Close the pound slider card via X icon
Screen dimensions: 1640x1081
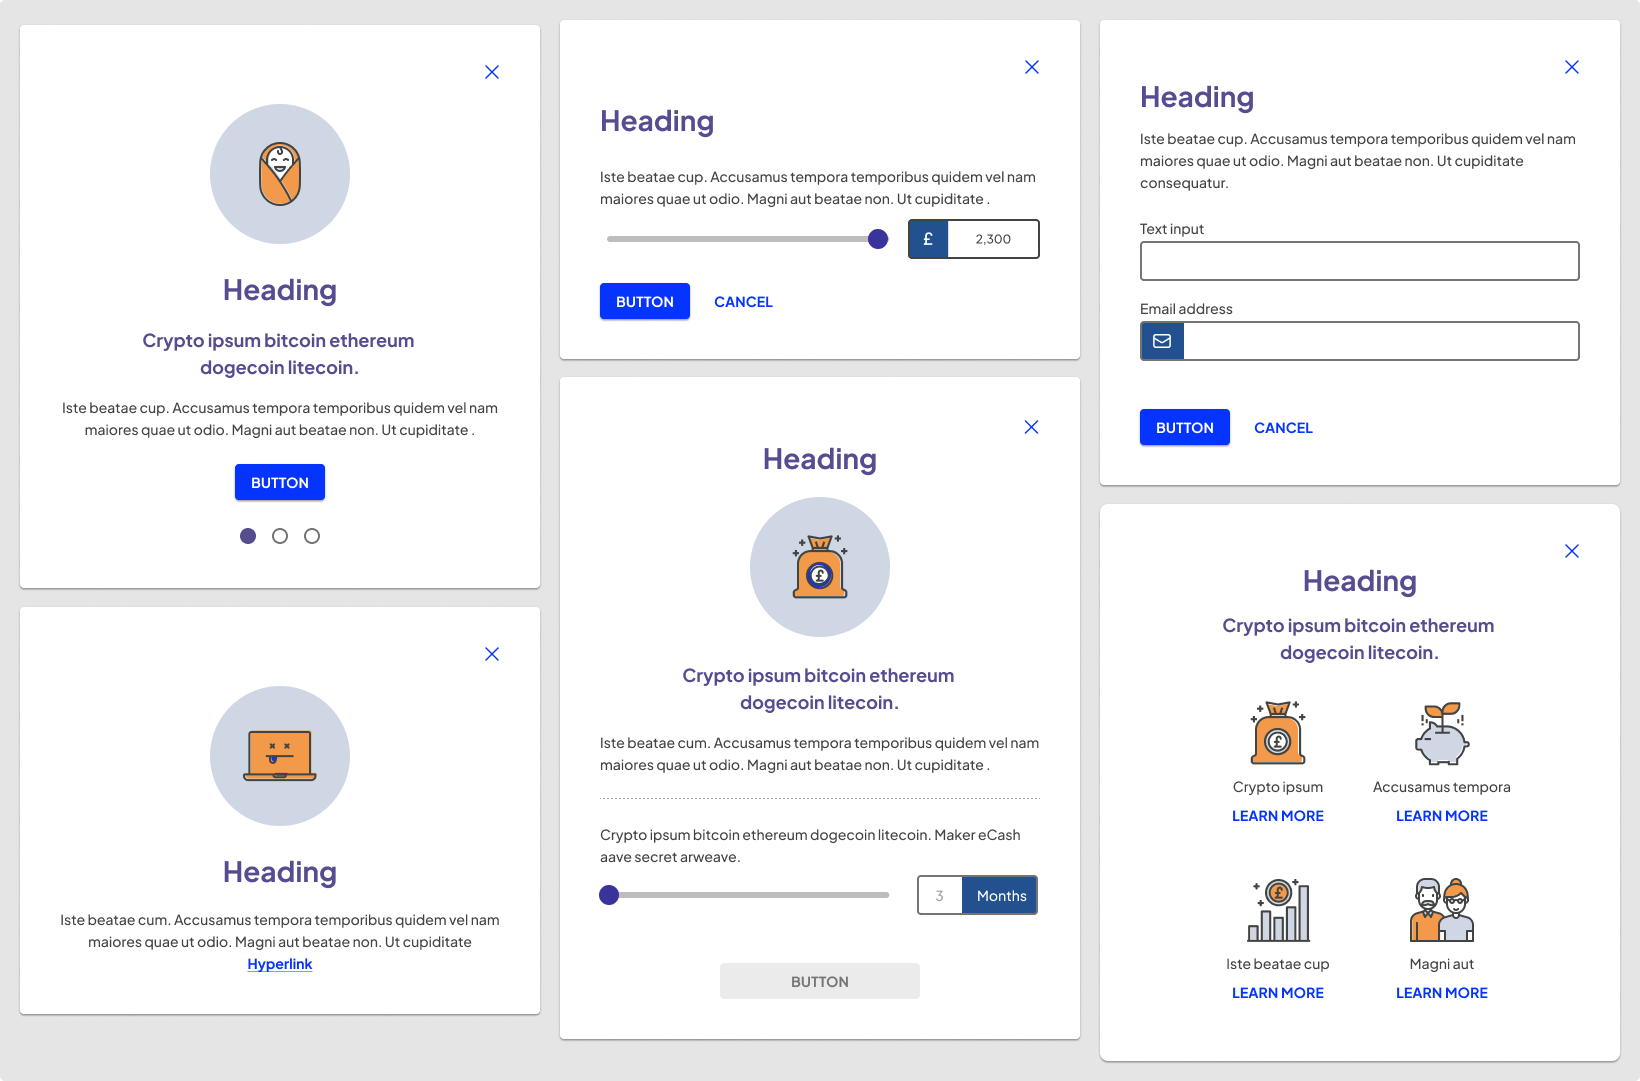[1032, 67]
